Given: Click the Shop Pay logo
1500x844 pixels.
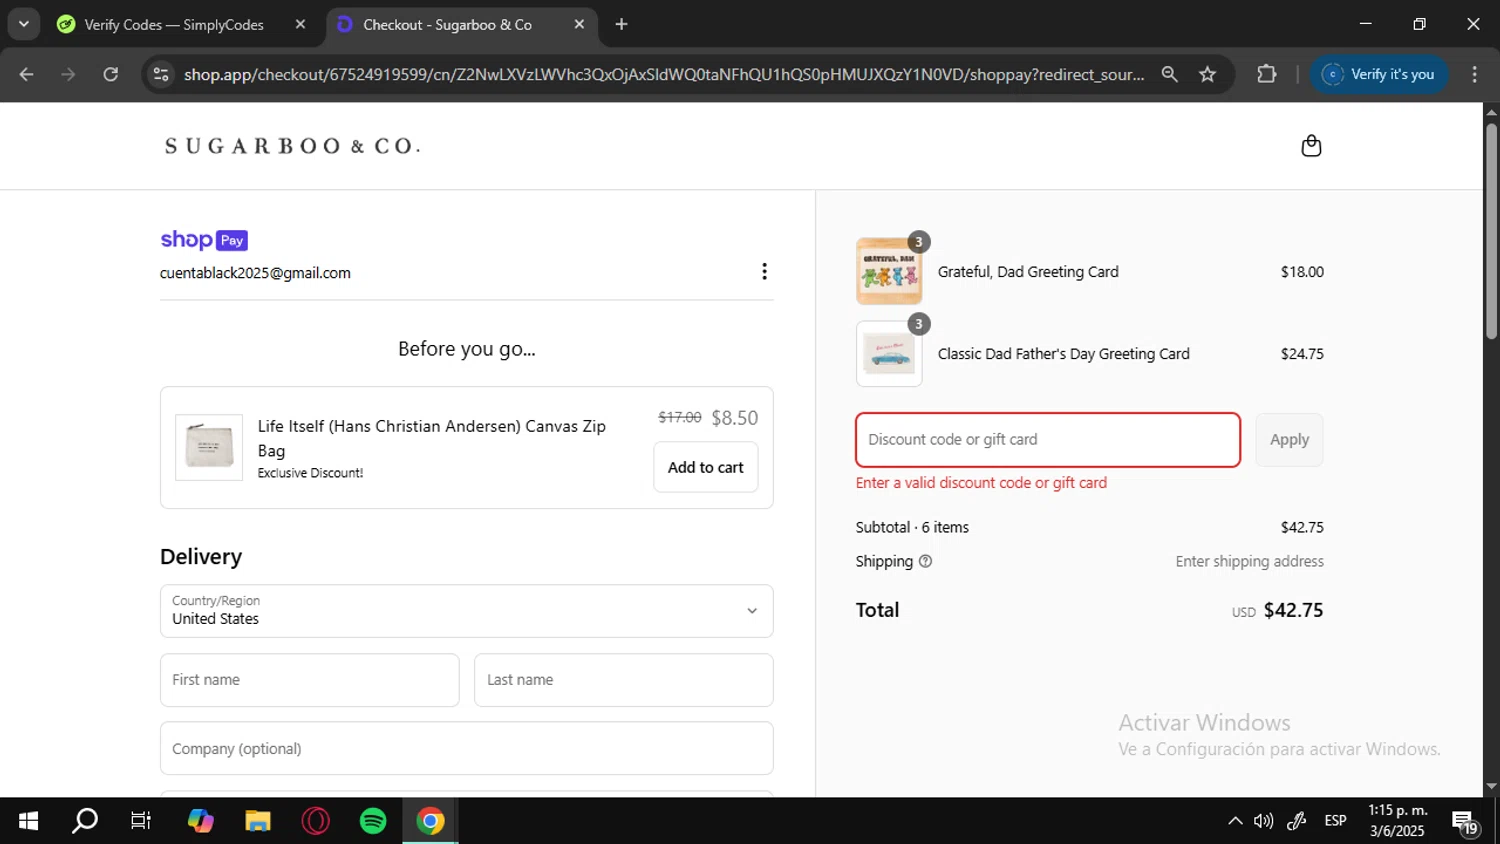Looking at the screenshot, I should 204,240.
